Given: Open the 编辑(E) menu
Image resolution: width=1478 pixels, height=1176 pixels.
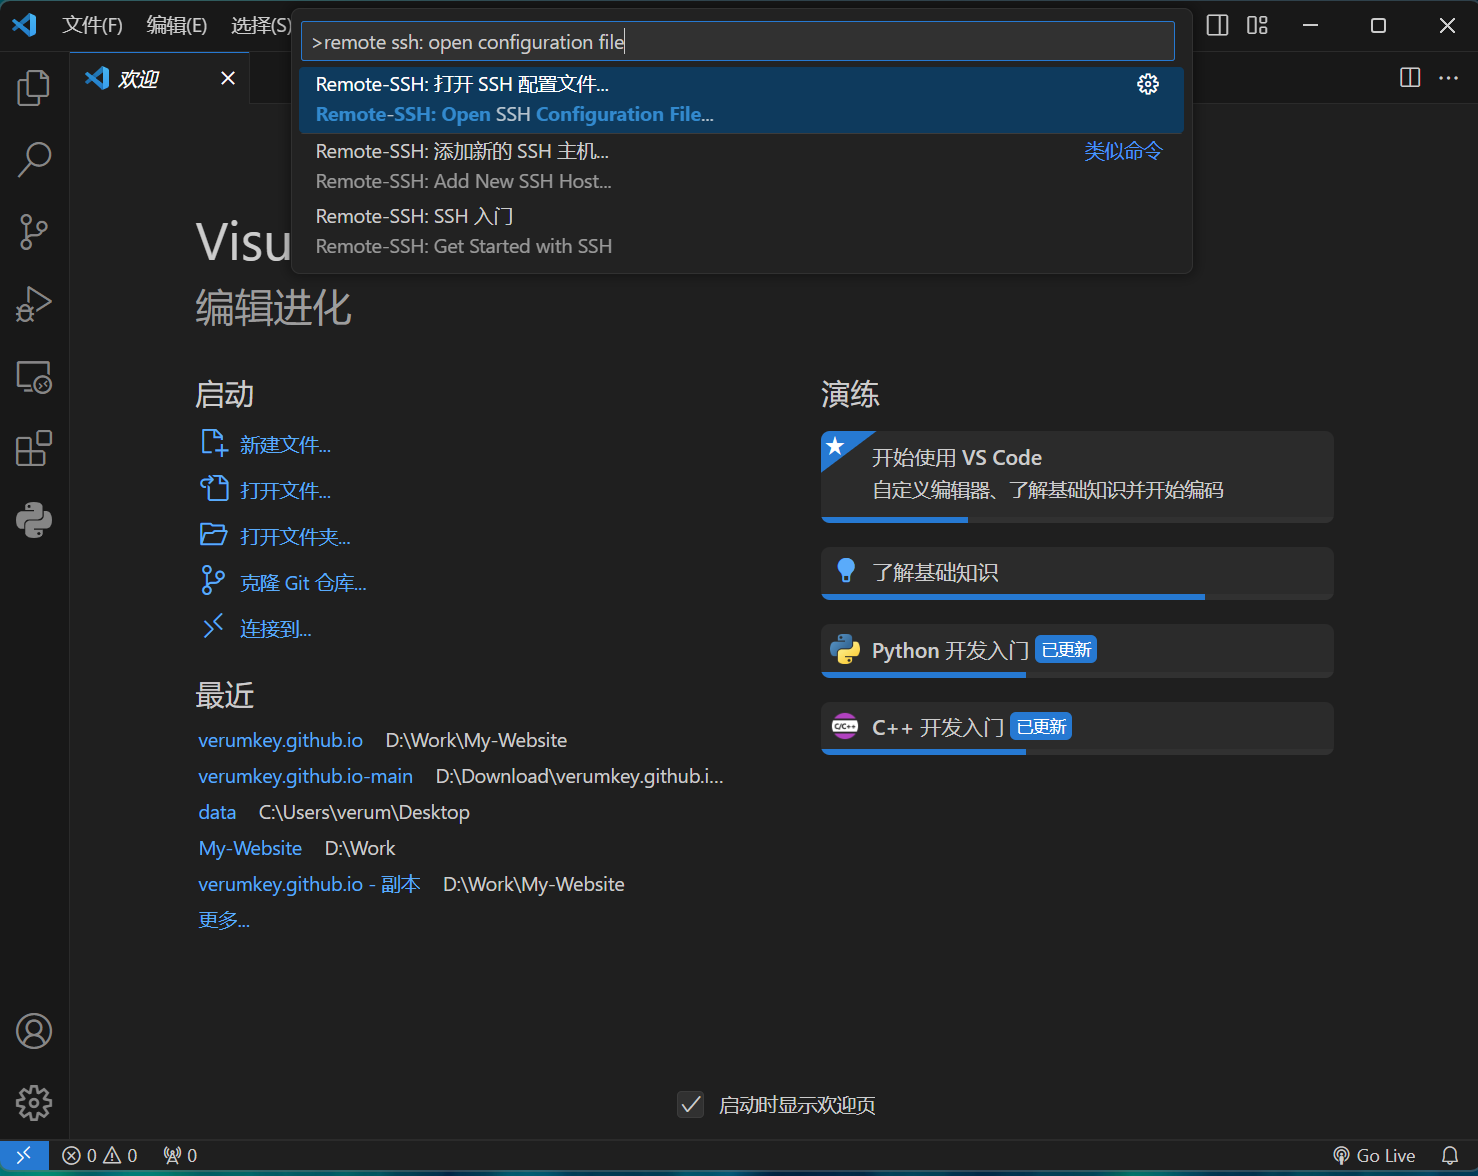Looking at the screenshot, I should coord(177,25).
